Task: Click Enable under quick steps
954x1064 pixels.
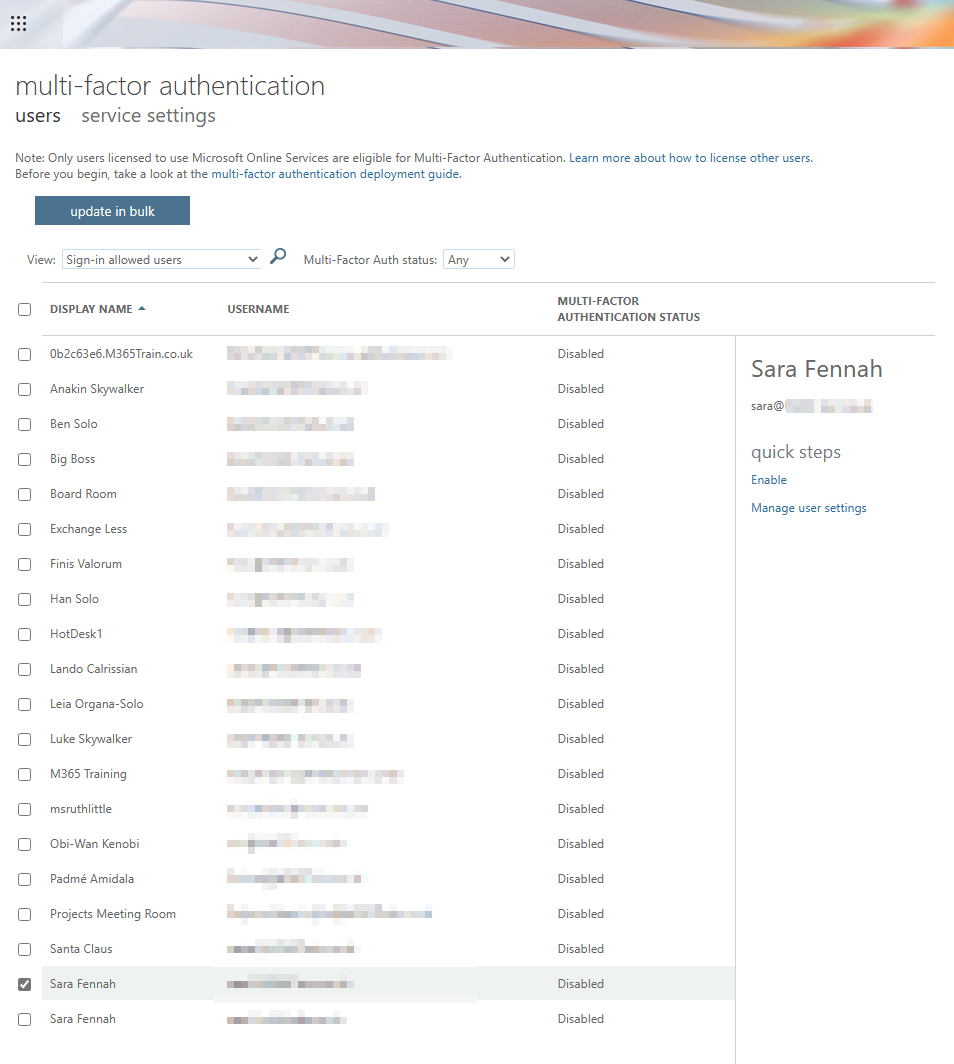Action: (x=769, y=480)
